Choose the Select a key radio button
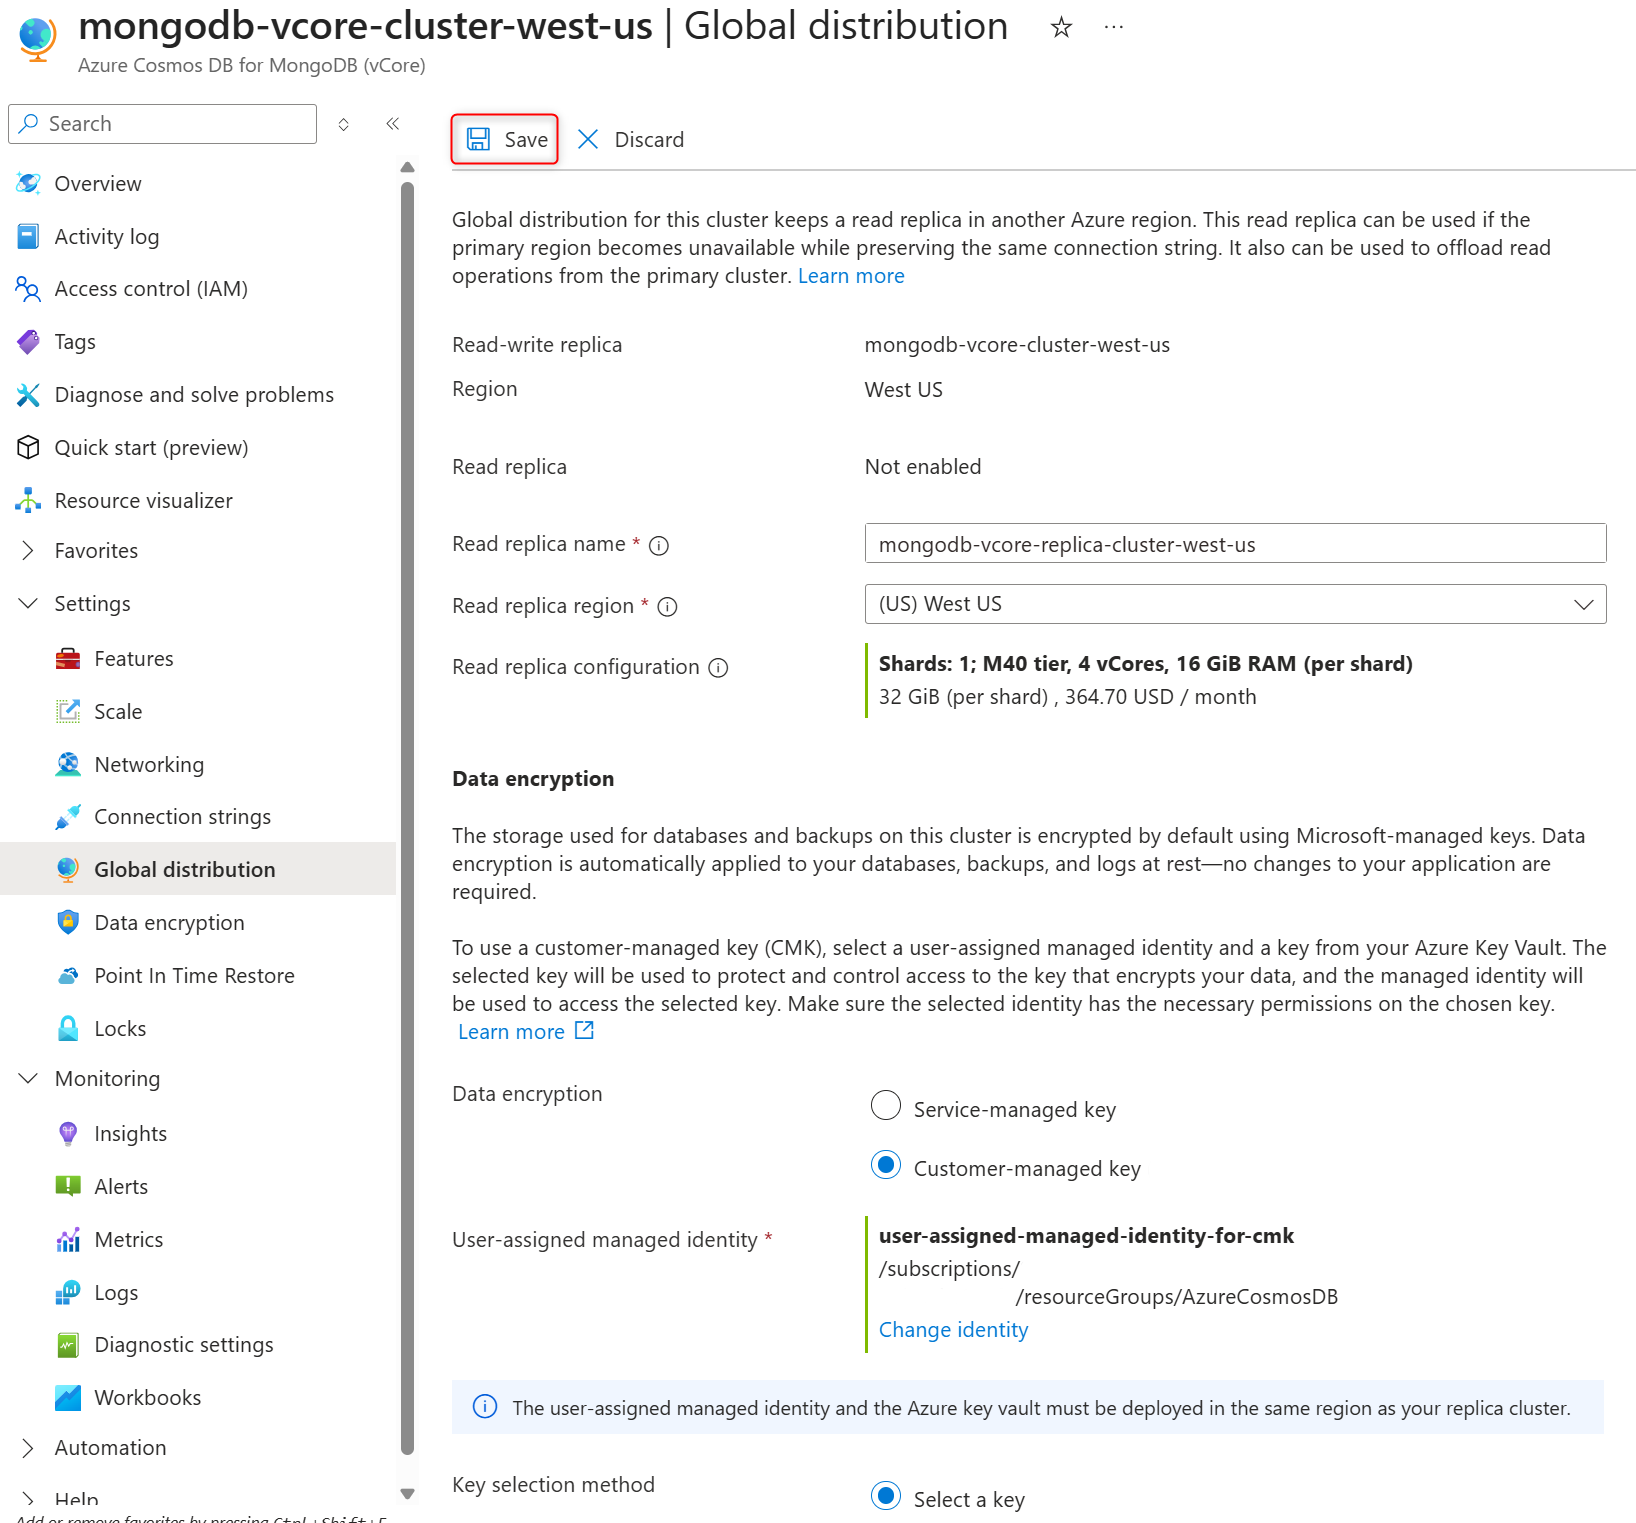 [x=885, y=1496]
